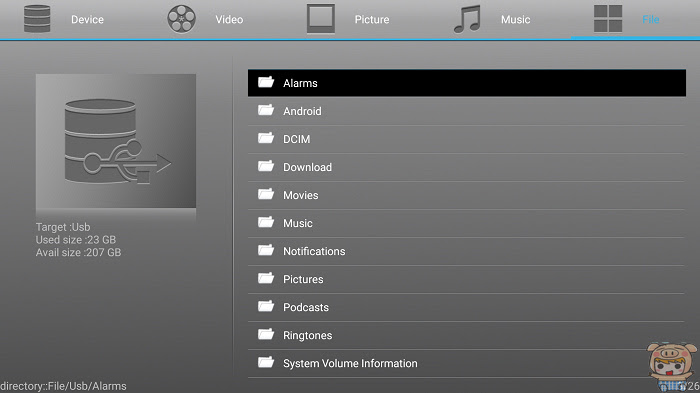Open the Android folder name

tap(302, 111)
